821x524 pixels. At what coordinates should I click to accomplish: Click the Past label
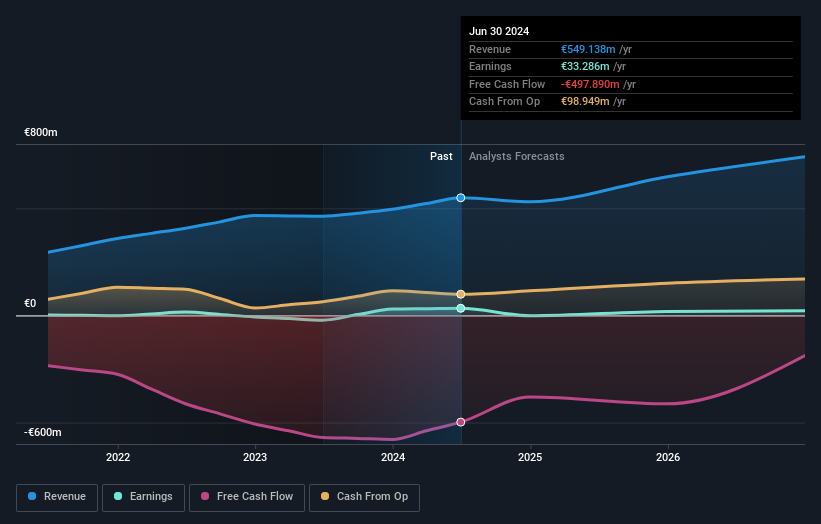(x=441, y=156)
